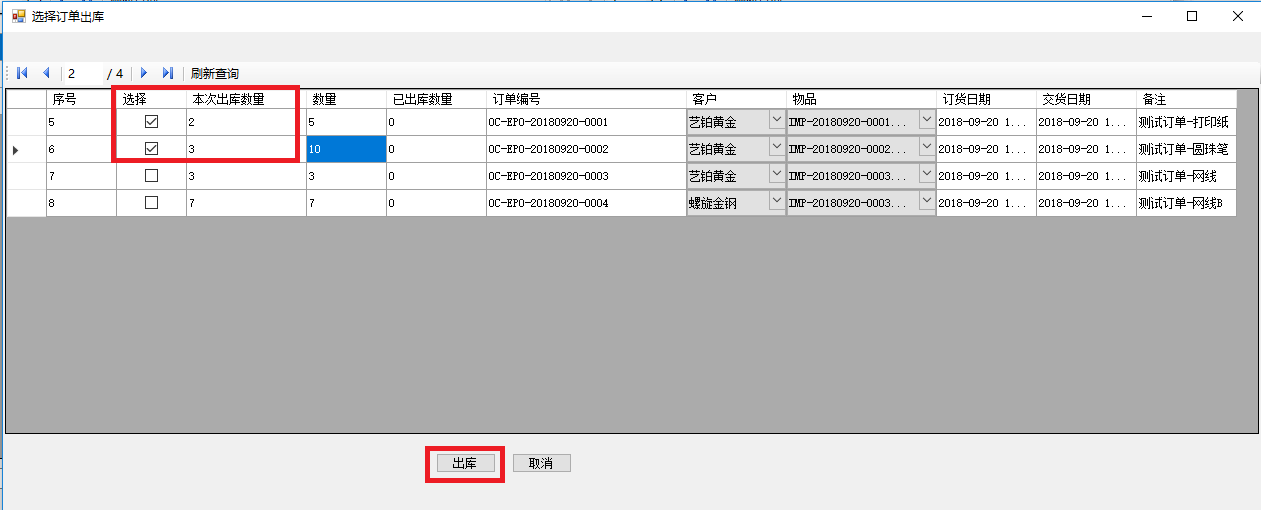Click the 订货日期 column header
1261x510 pixels.
coord(986,99)
